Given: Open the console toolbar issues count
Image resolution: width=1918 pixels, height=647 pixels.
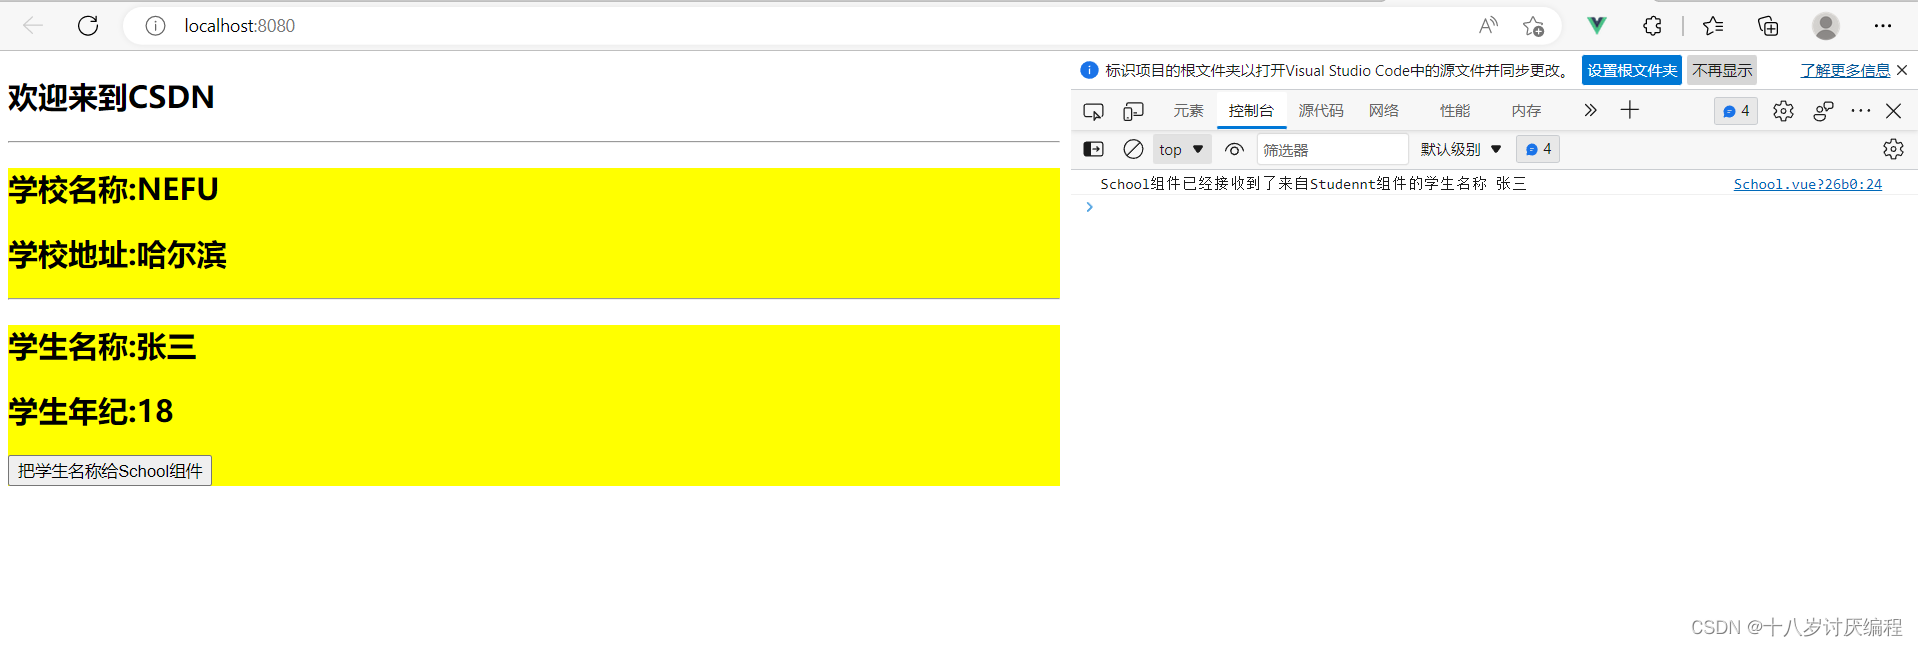Looking at the screenshot, I should coord(1538,149).
